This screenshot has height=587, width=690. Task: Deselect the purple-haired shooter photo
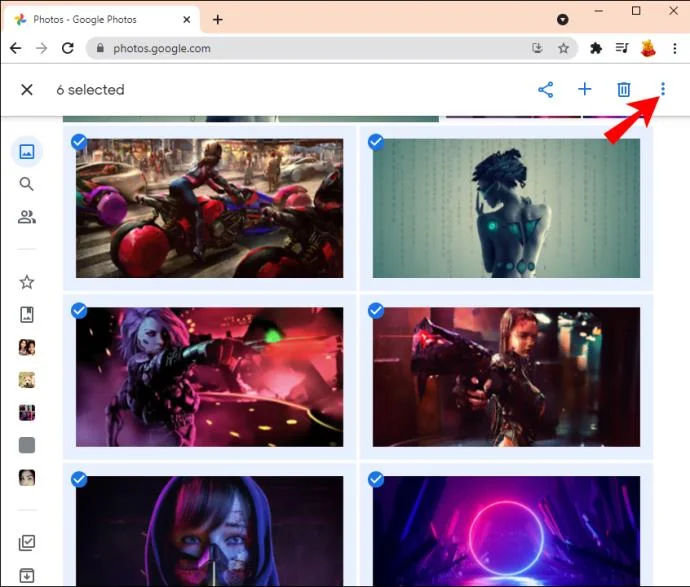(79, 311)
